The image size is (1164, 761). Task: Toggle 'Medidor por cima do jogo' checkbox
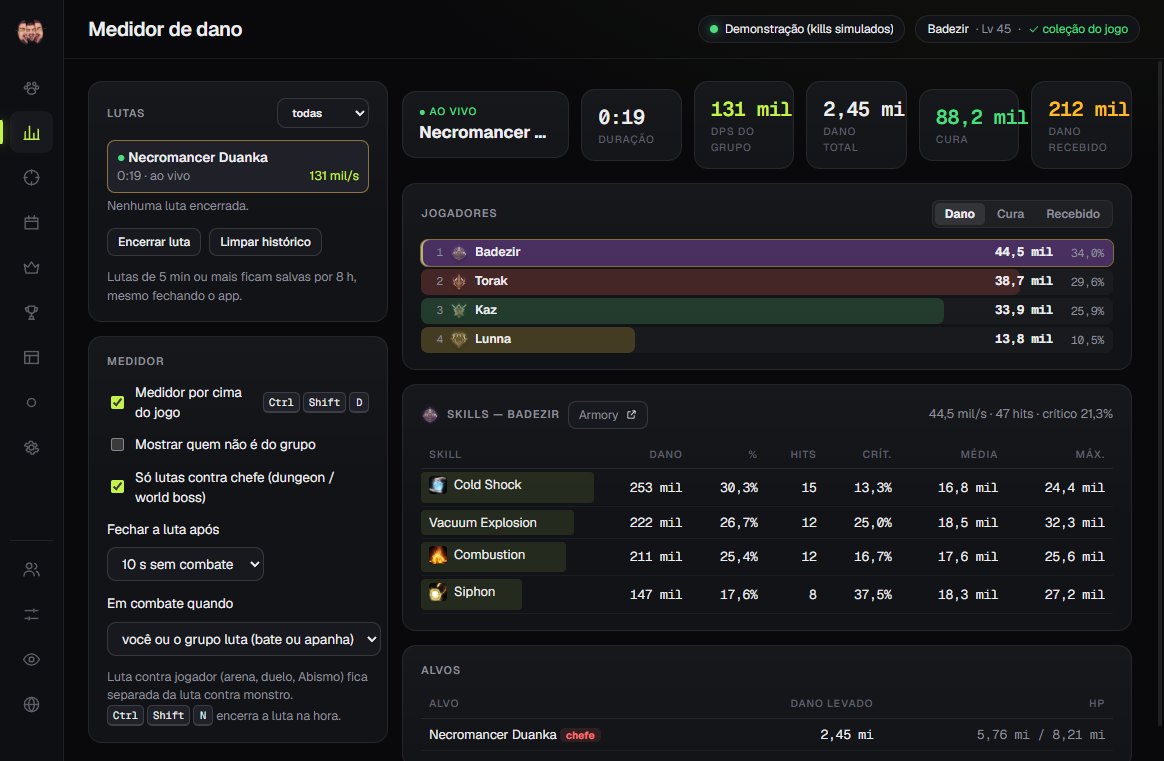click(x=117, y=402)
